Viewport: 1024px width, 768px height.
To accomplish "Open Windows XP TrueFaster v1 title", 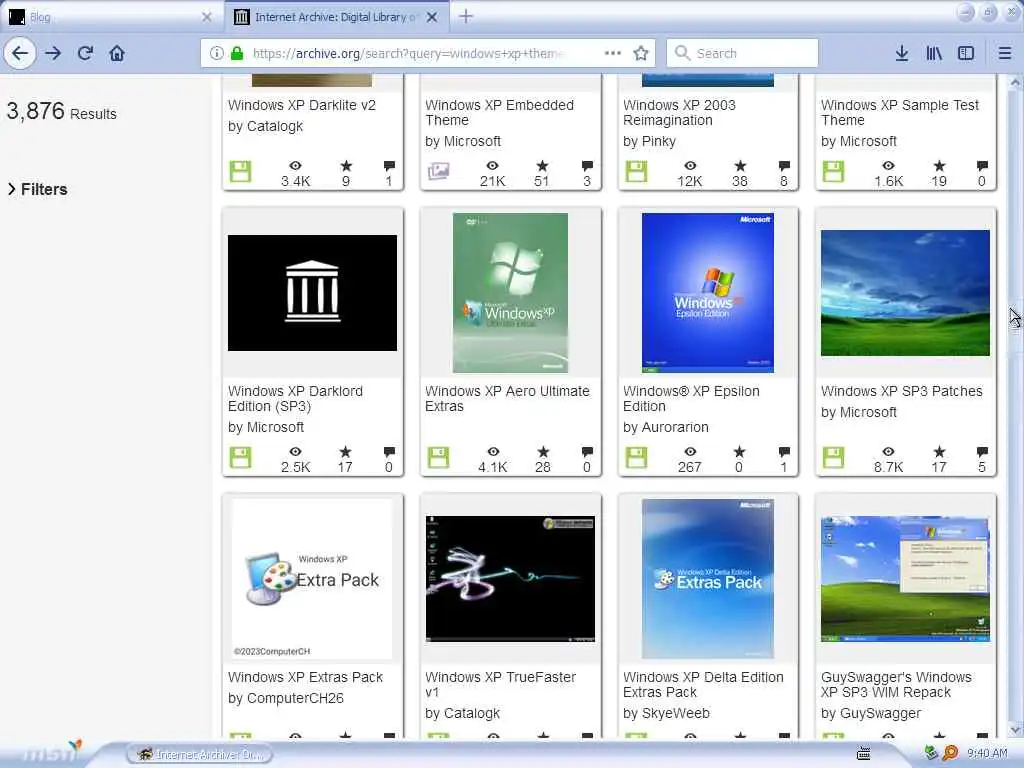I will click(500, 684).
